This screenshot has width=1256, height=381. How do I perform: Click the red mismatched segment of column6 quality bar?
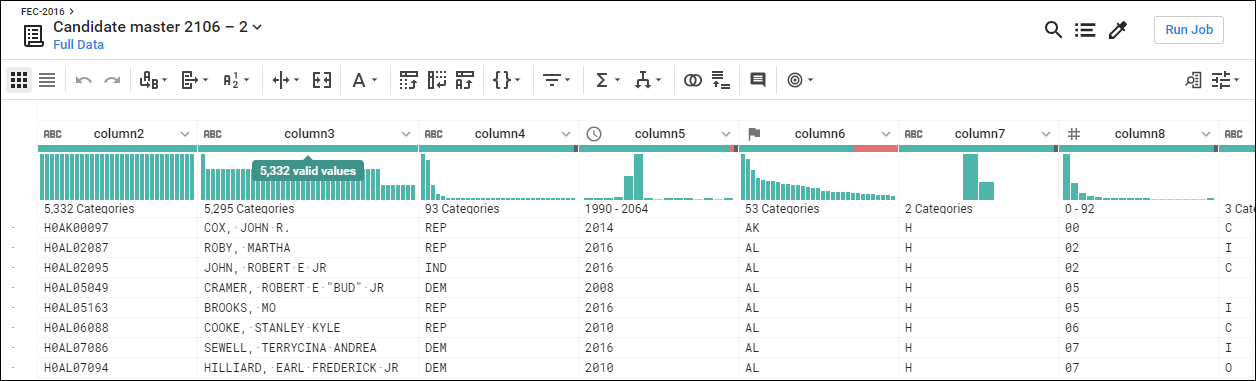click(875, 148)
